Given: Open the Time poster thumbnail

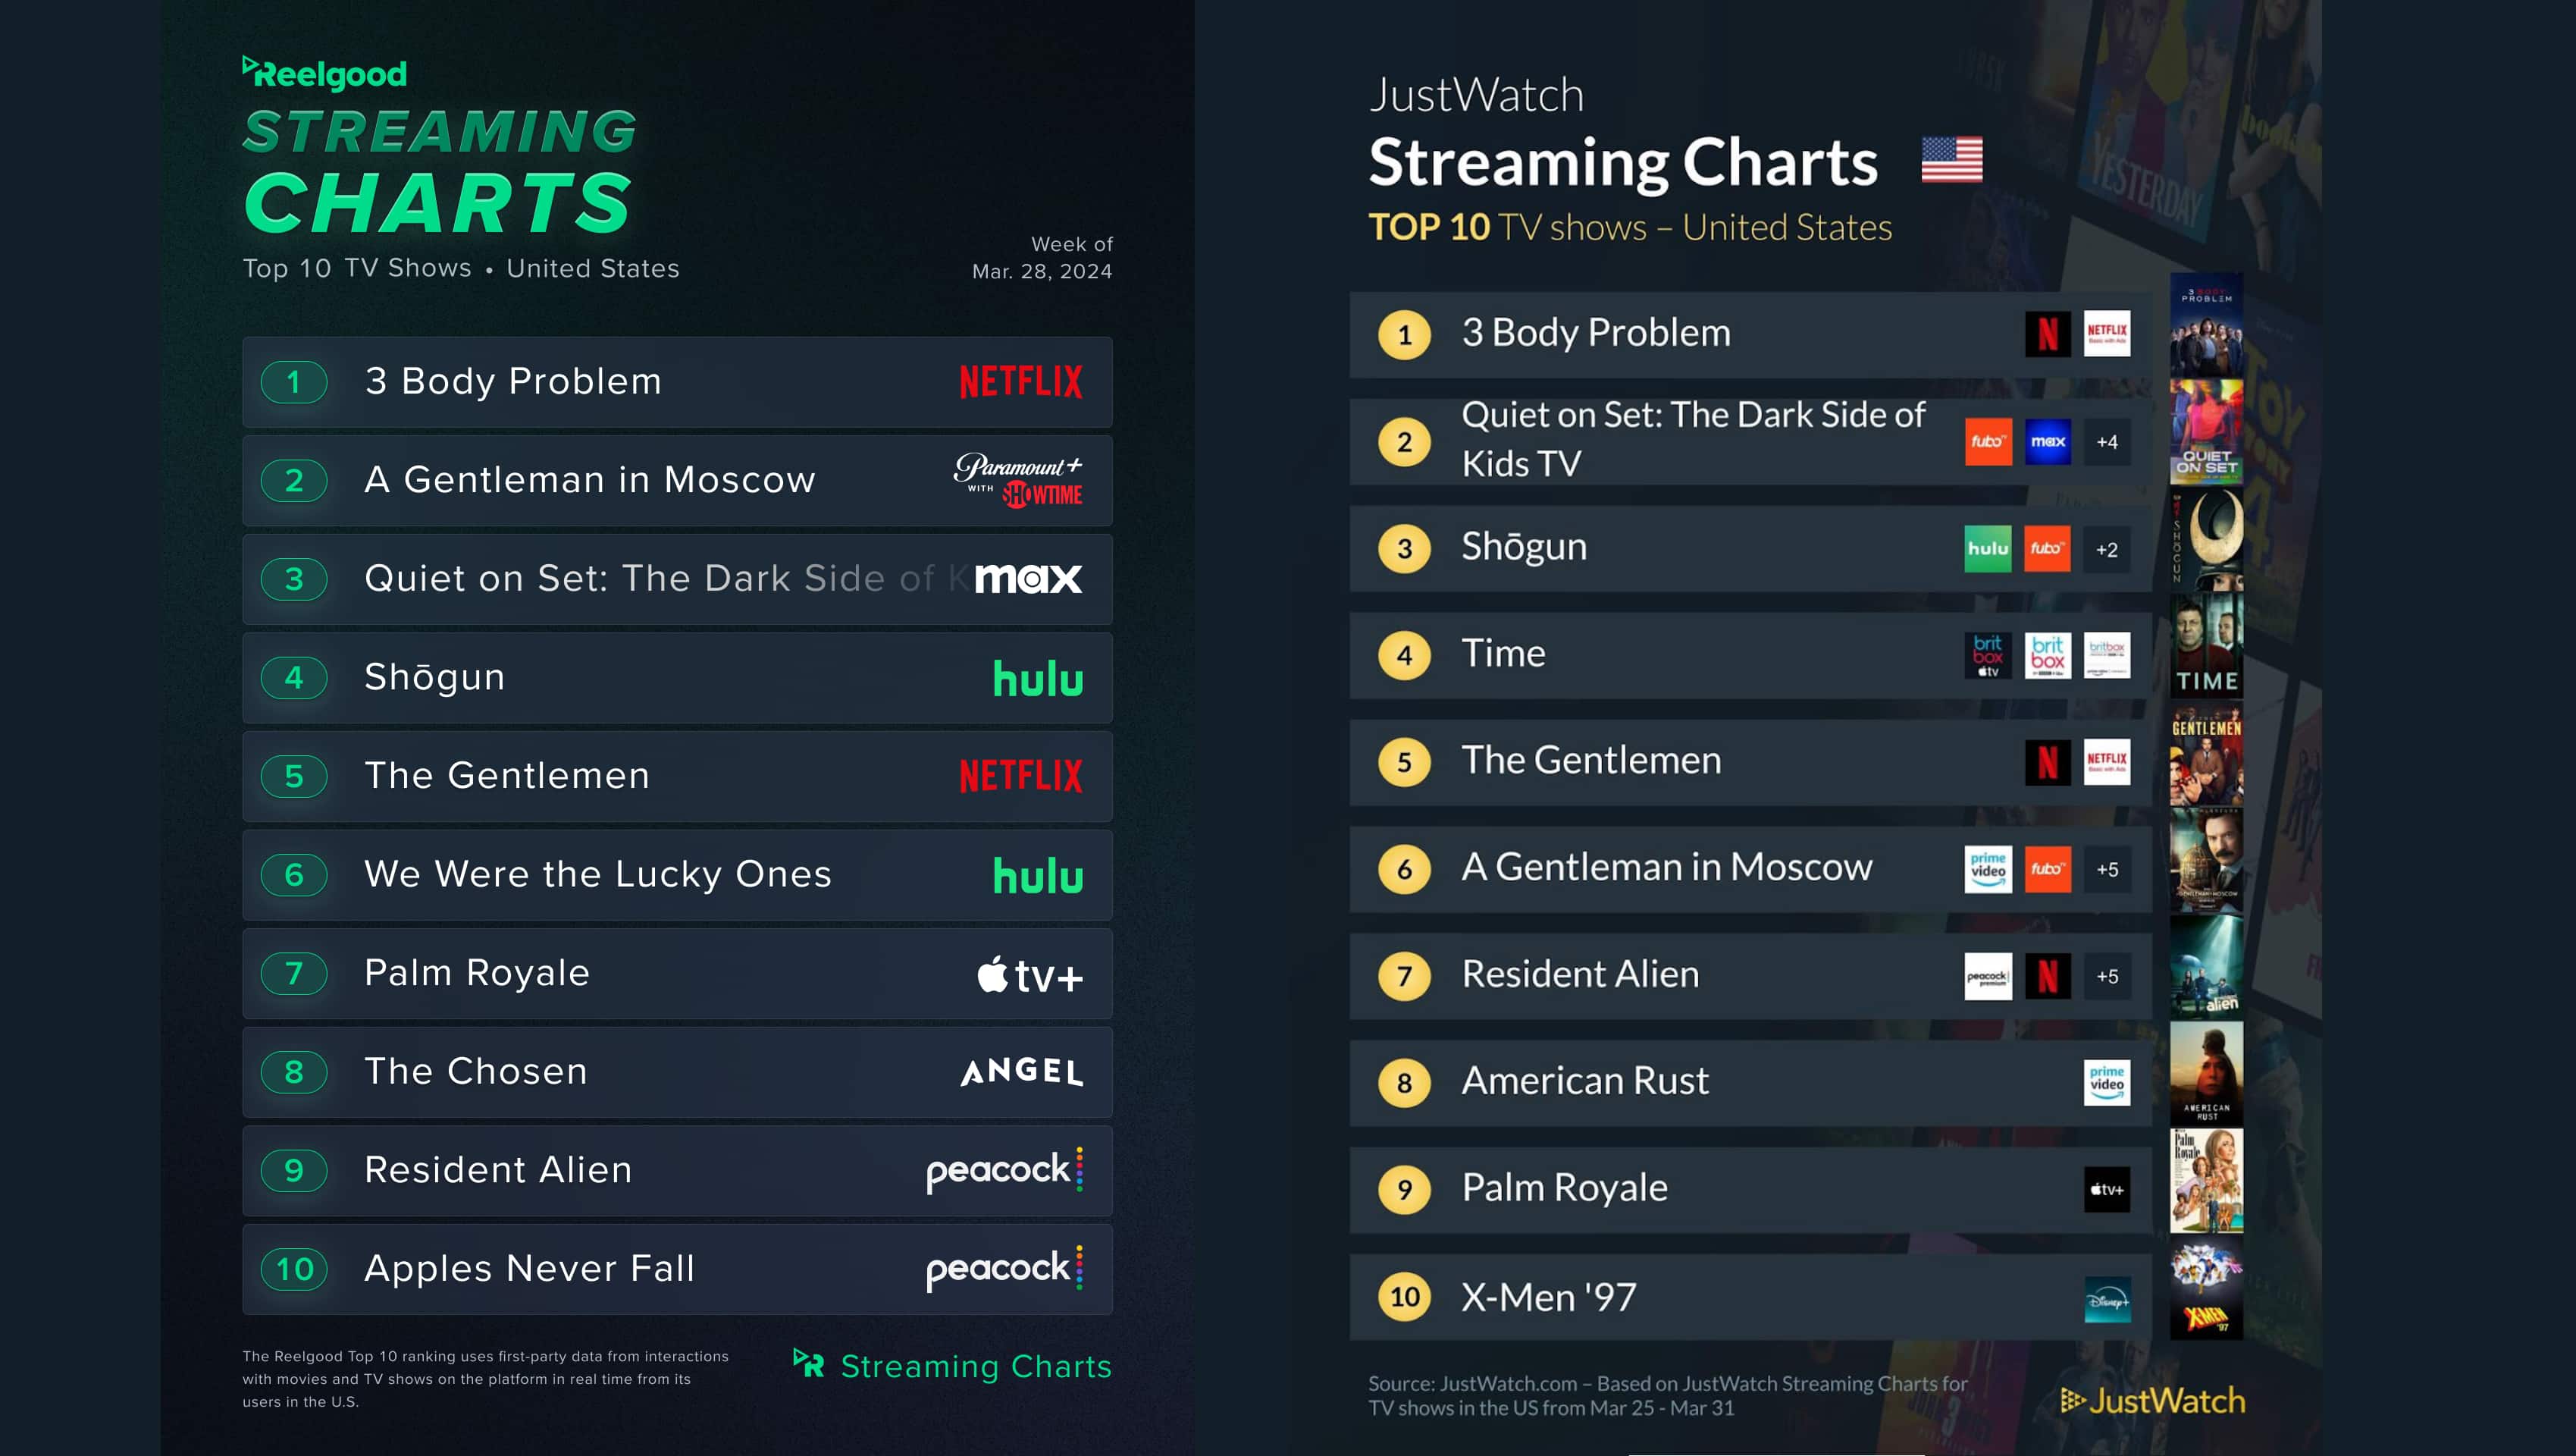Looking at the screenshot, I should [2206, 645].
